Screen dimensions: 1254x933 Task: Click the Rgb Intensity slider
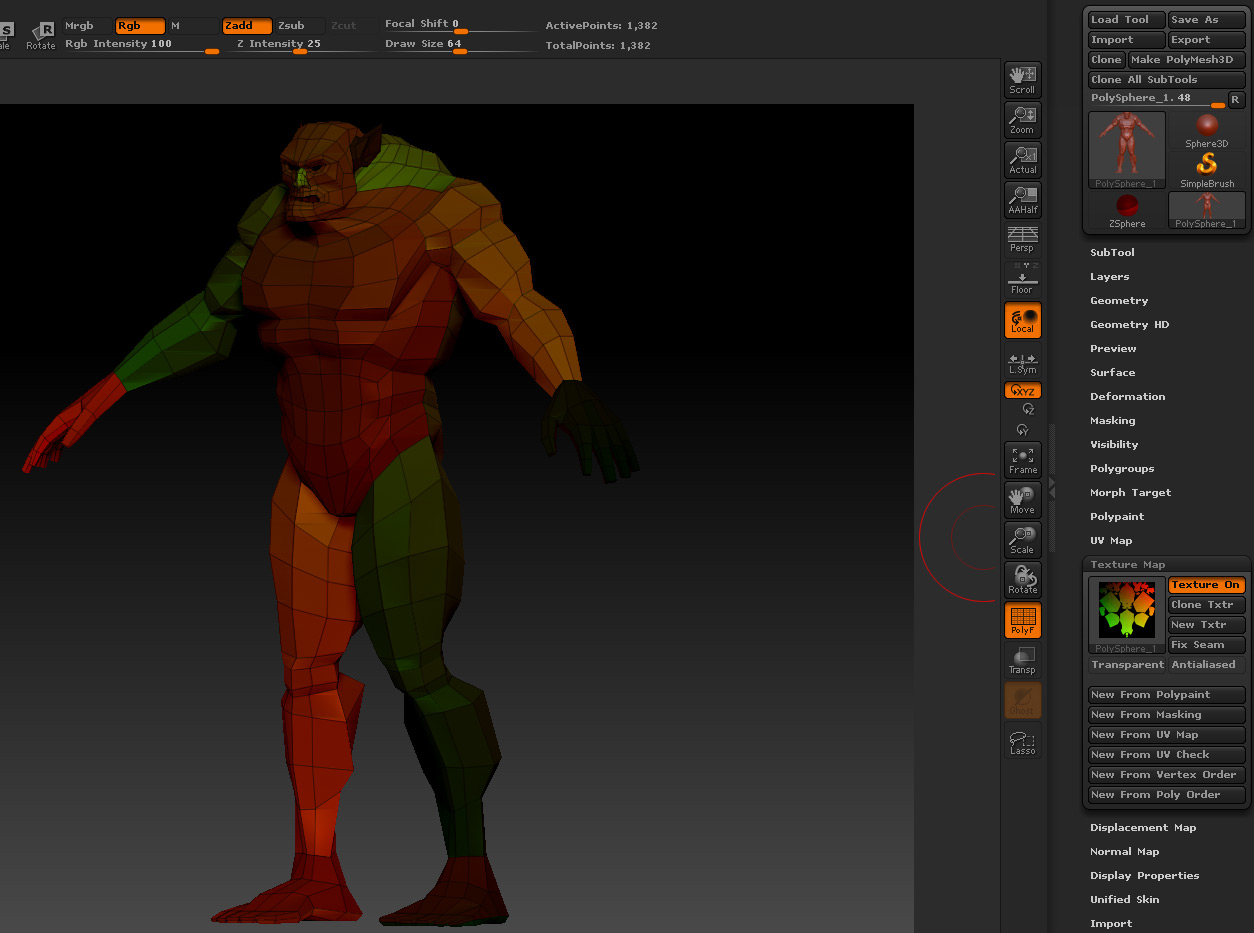(x=141, y=45)
